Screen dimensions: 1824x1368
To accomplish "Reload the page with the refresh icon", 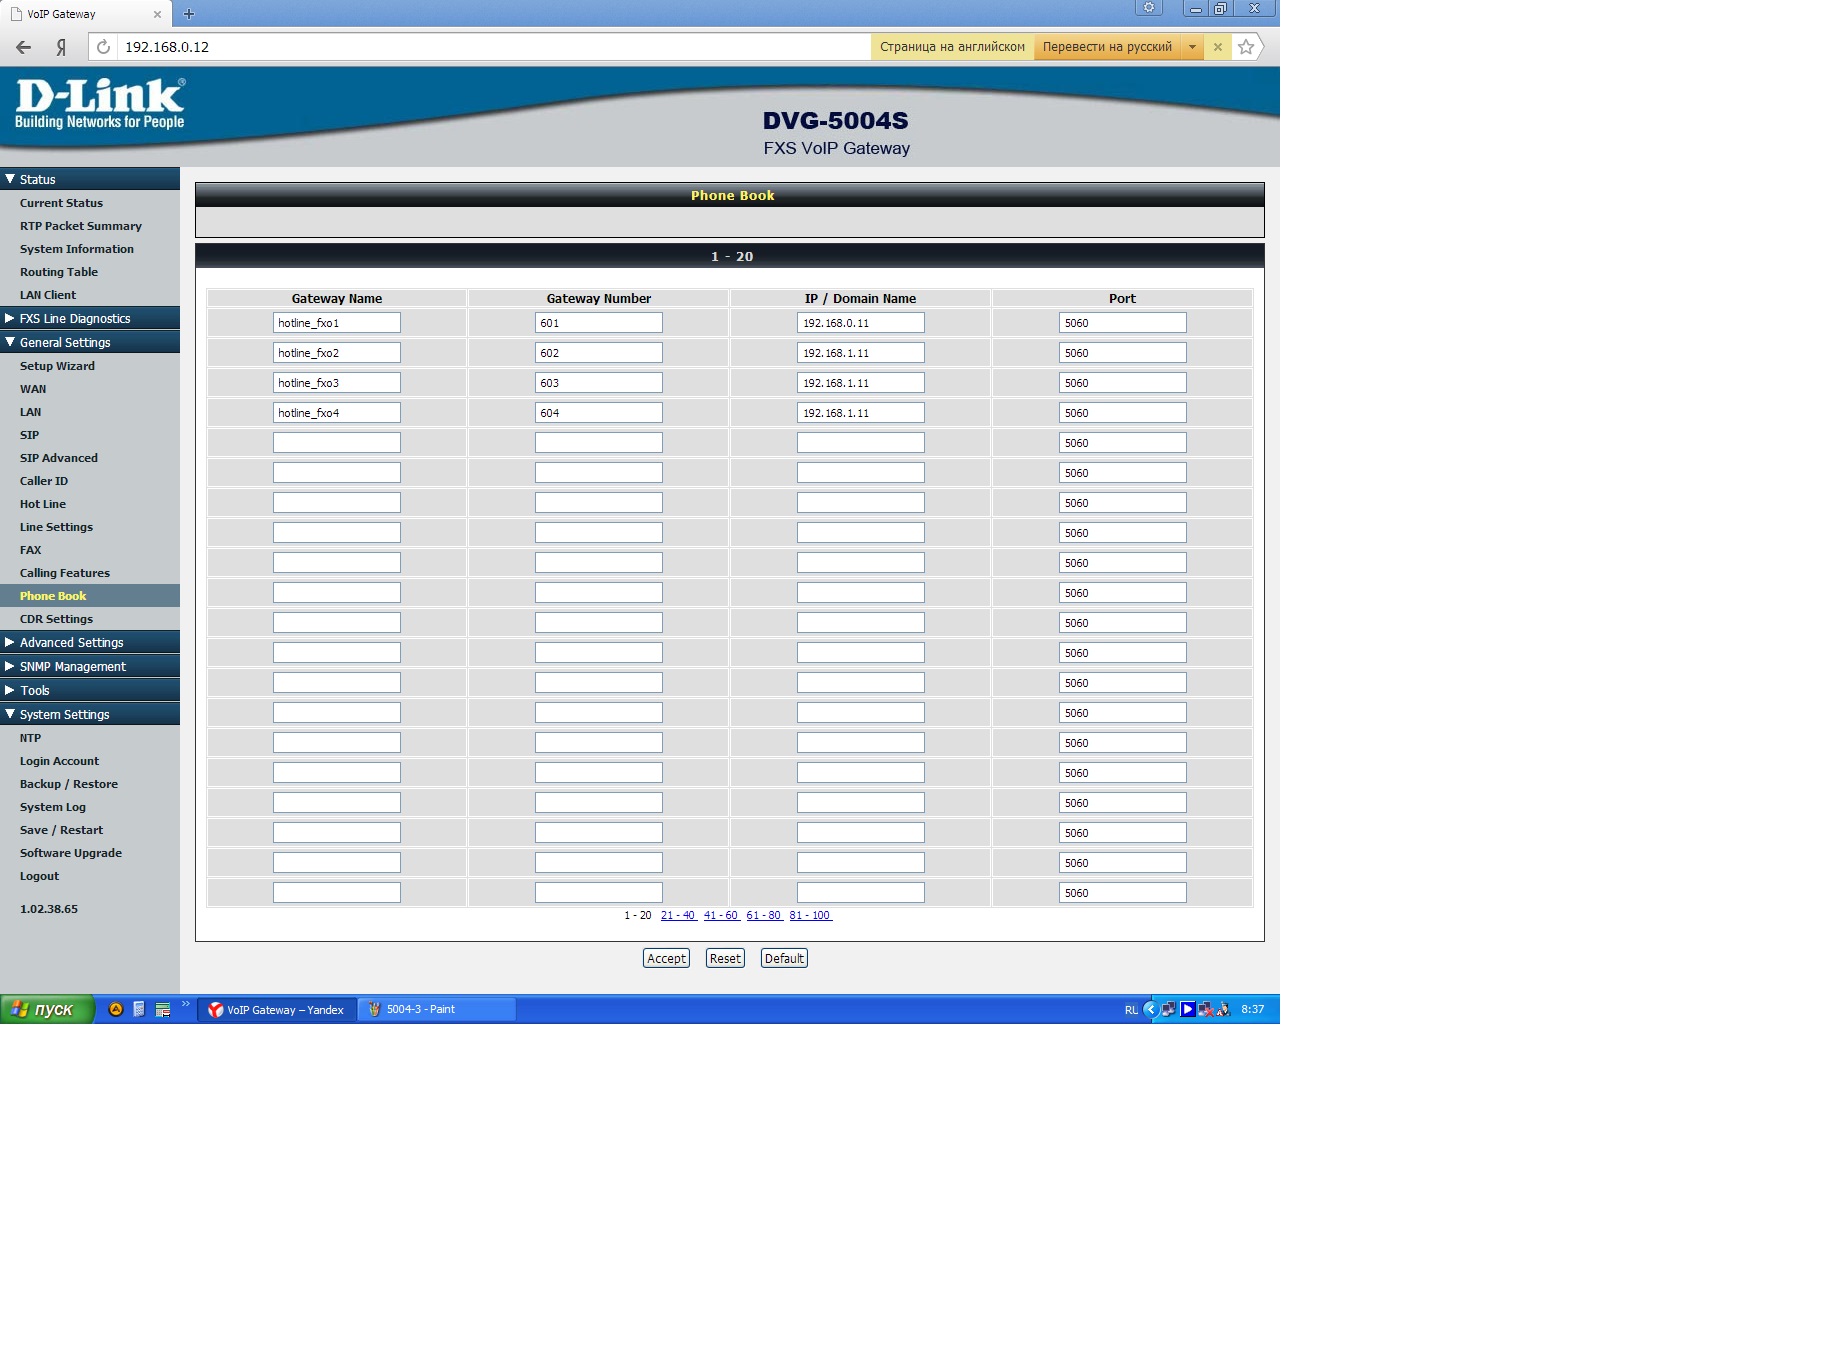I will pyautogui.click(x=103, y=47).
